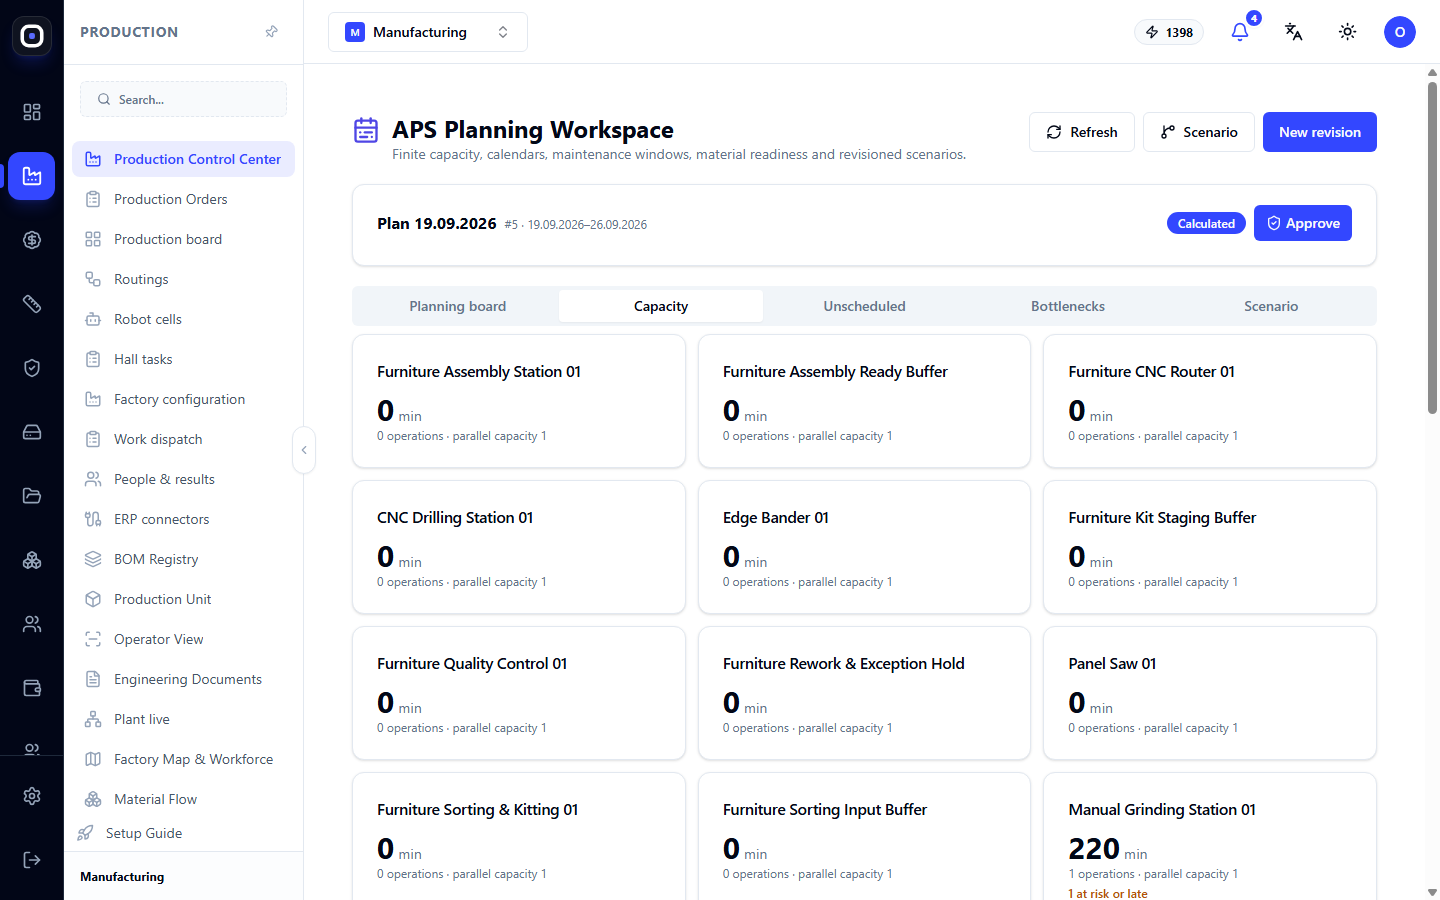Open the language translate icon
This screenshot has height=900, width=1440.
[1294, 32]
